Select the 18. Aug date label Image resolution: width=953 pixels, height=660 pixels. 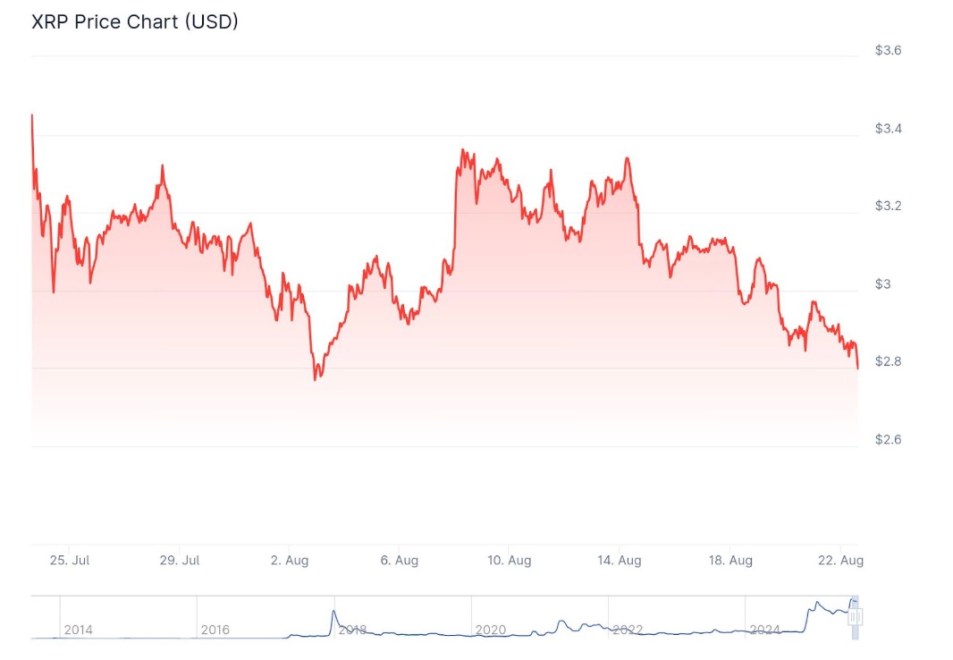tap(730, 560)
